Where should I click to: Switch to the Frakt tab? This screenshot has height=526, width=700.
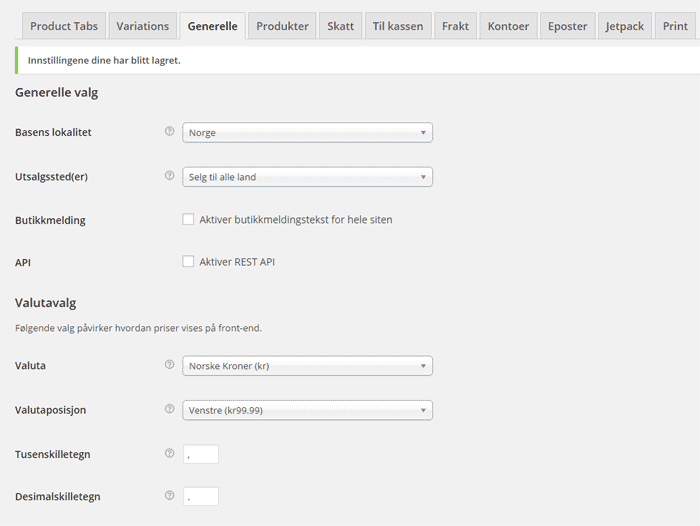455,26
